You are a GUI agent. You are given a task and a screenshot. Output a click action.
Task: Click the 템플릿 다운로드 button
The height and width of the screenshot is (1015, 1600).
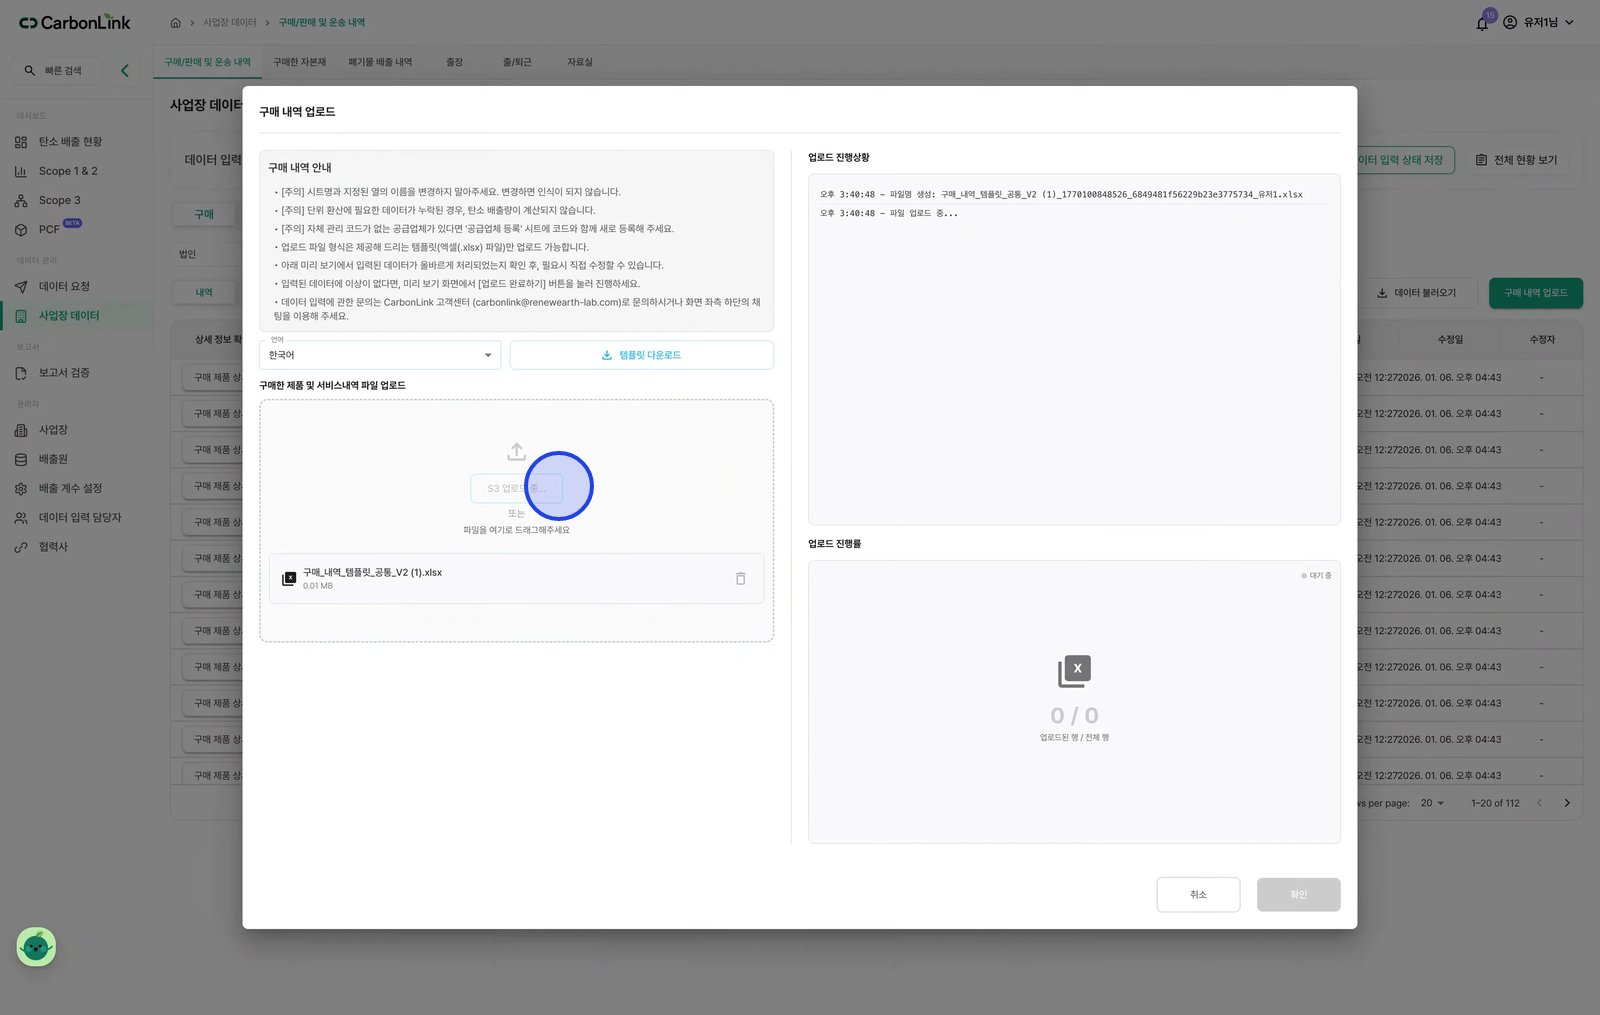click(x=641, y=355)
